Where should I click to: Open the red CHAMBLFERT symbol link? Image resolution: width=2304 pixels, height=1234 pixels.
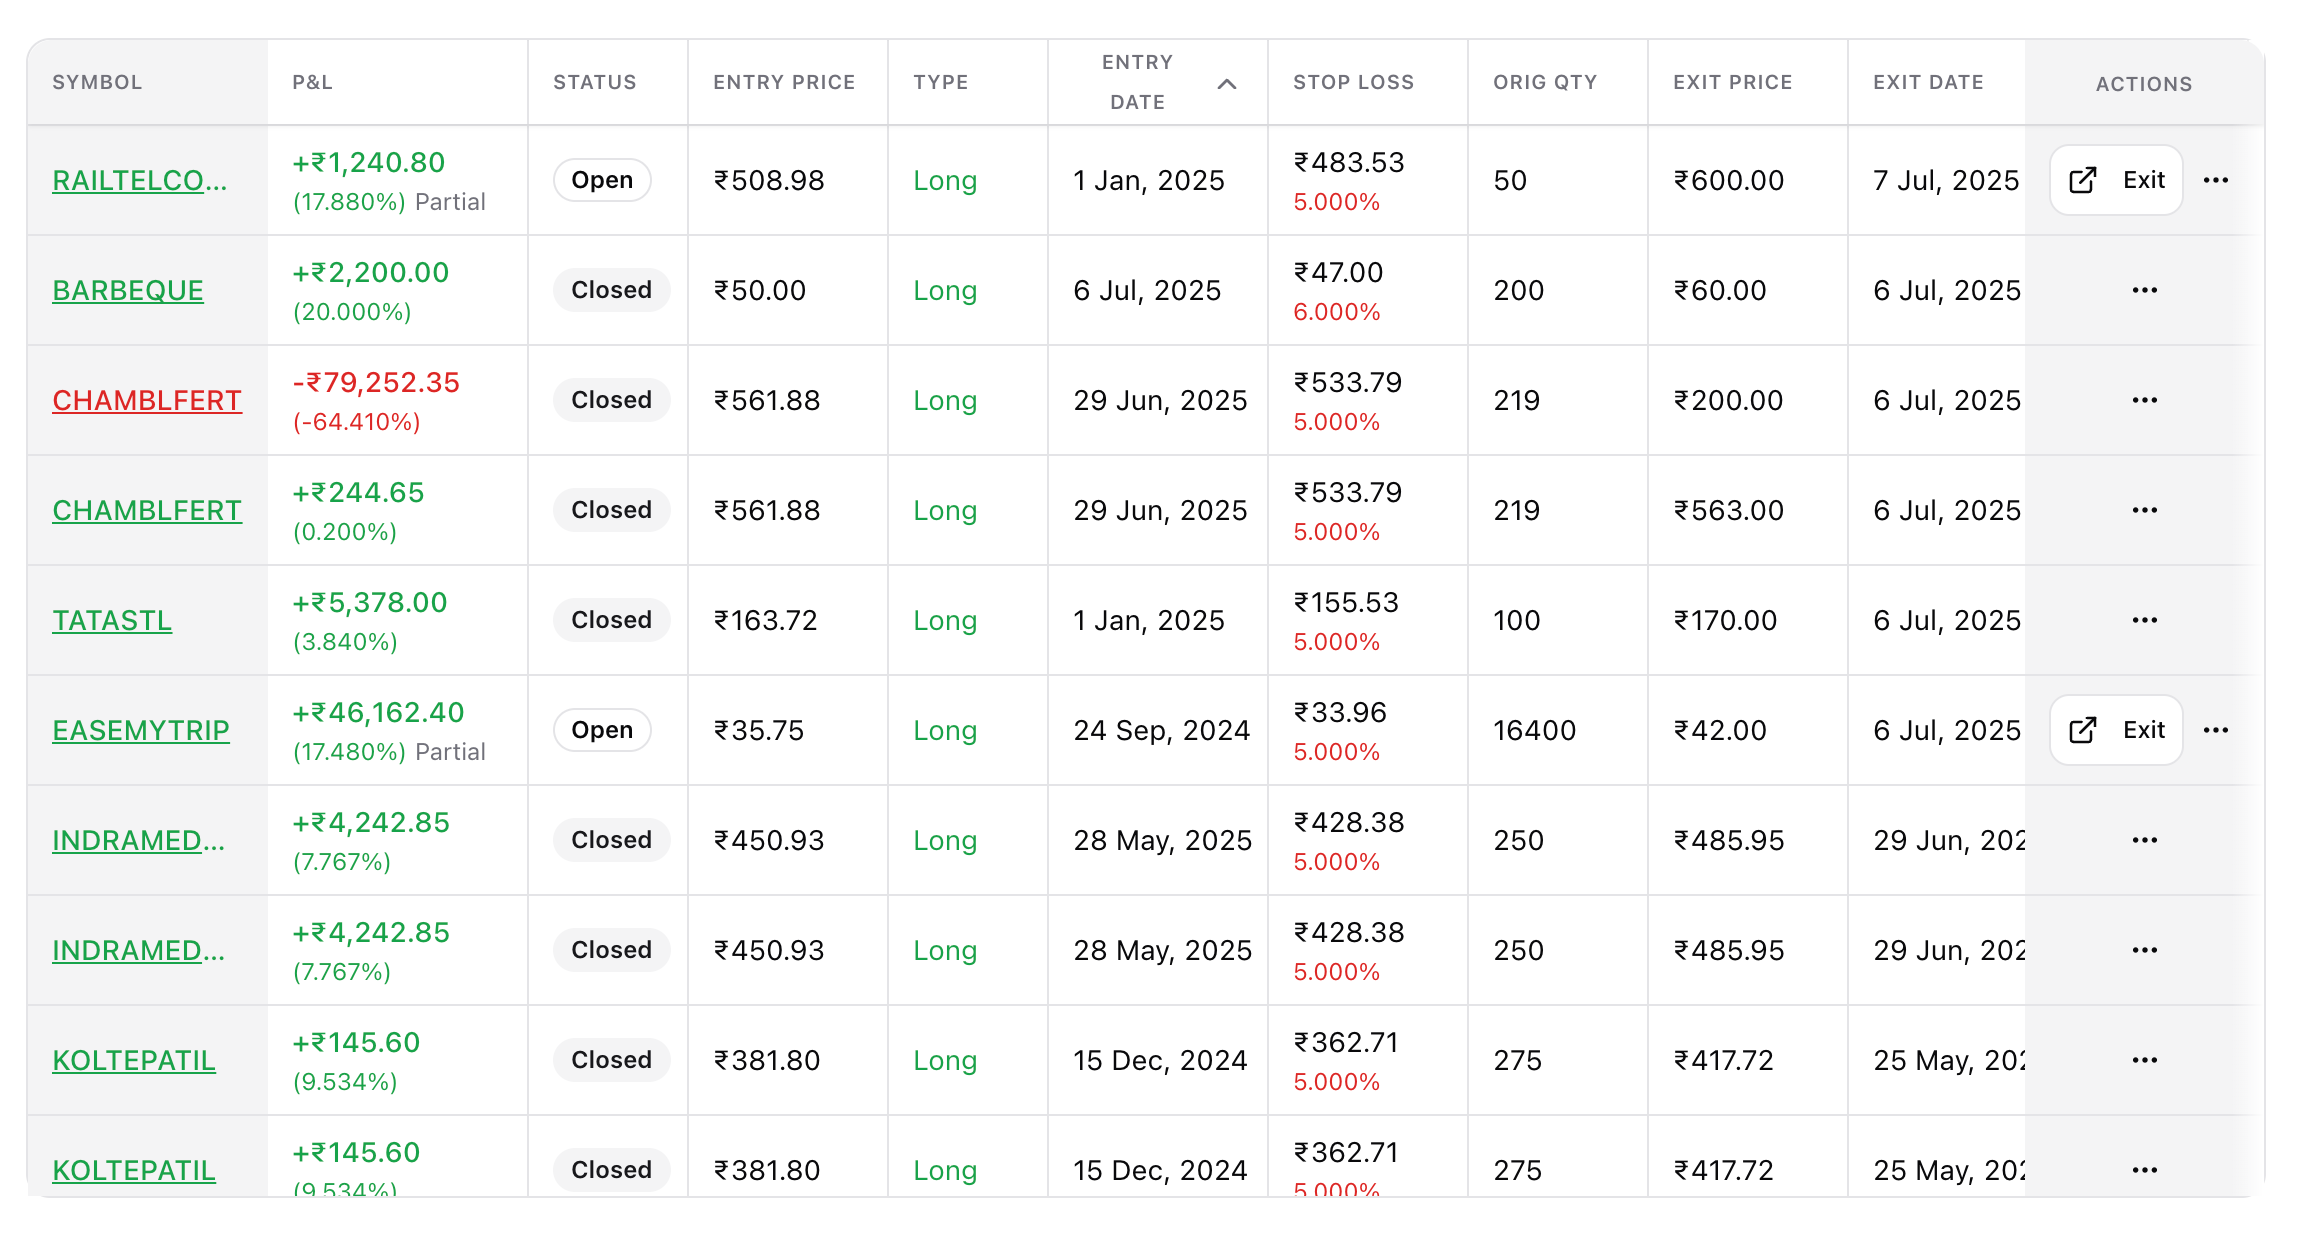(x=147, y=401)
